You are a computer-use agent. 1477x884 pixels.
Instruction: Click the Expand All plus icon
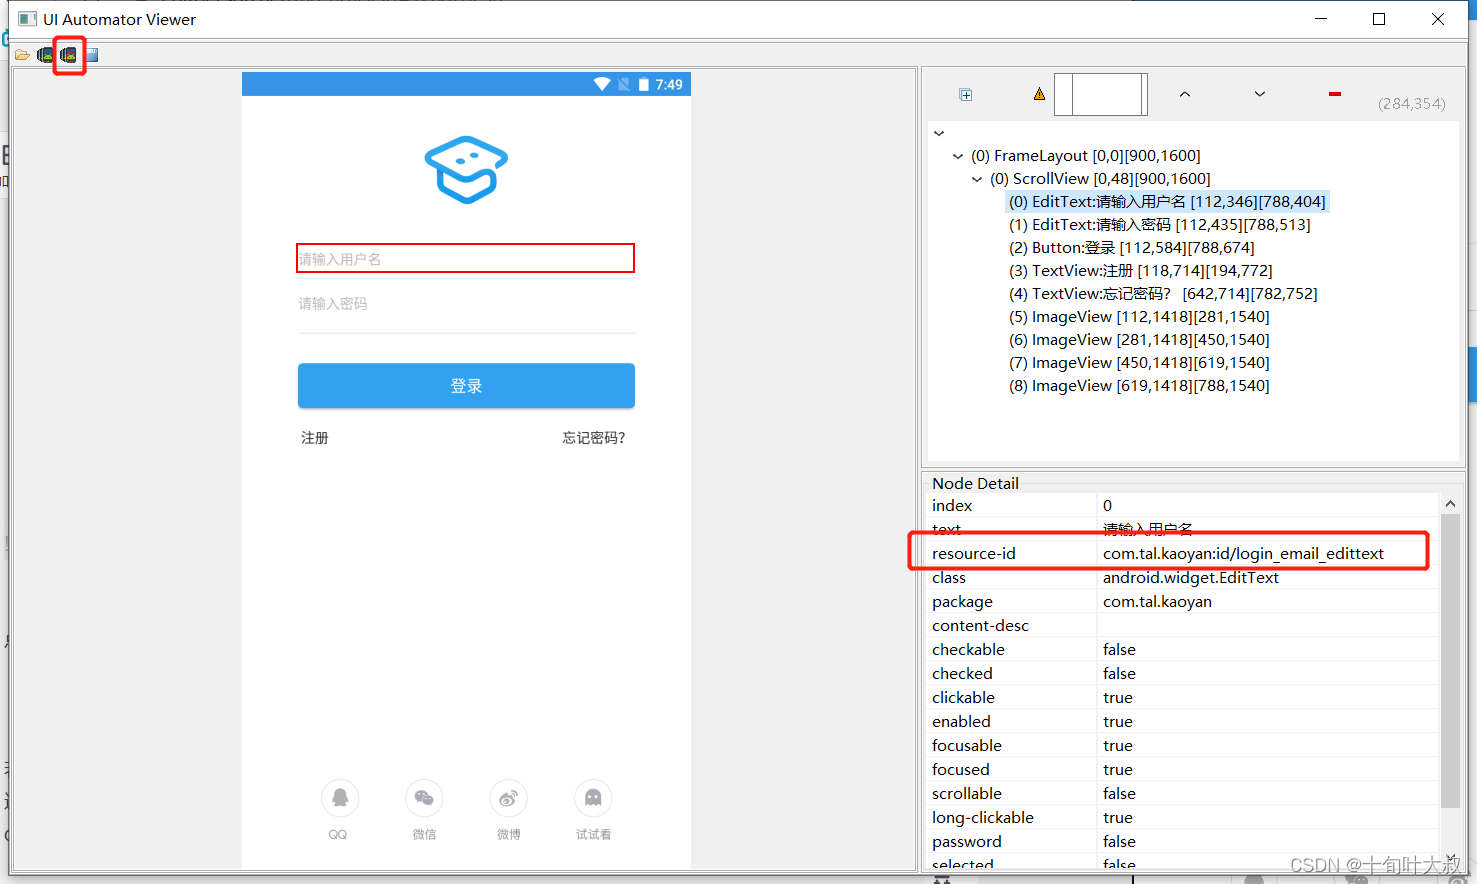966,95
